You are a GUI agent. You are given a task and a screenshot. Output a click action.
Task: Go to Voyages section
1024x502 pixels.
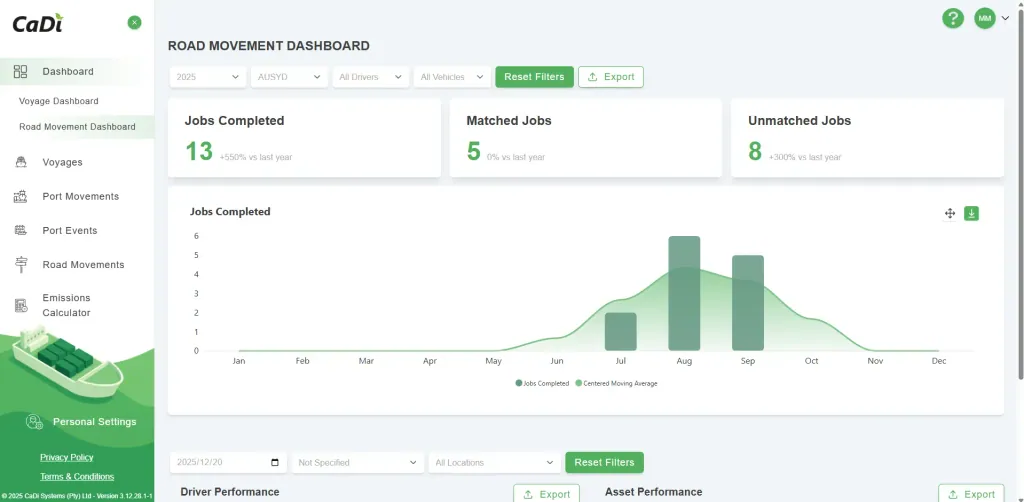coord(63,162)
